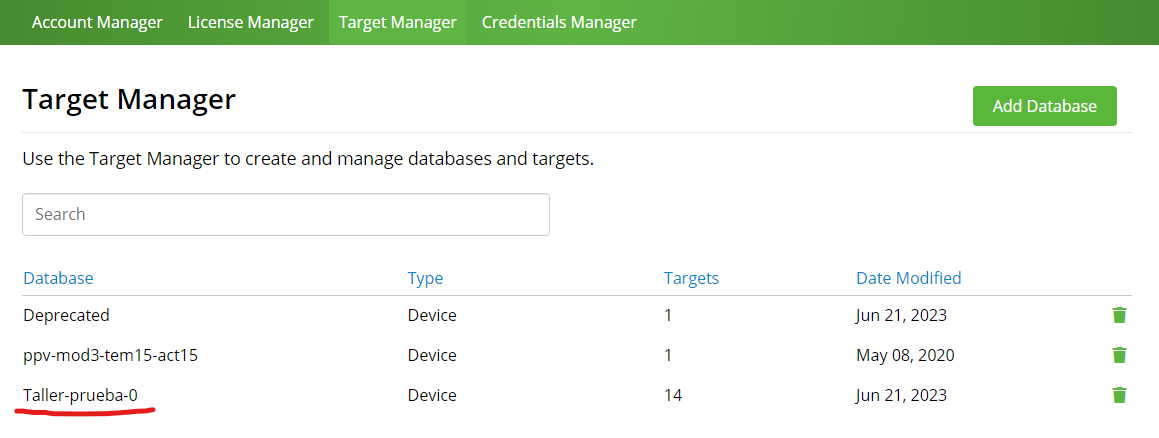
Task: Click the Add Database button
Action: tap(1044, 106)
